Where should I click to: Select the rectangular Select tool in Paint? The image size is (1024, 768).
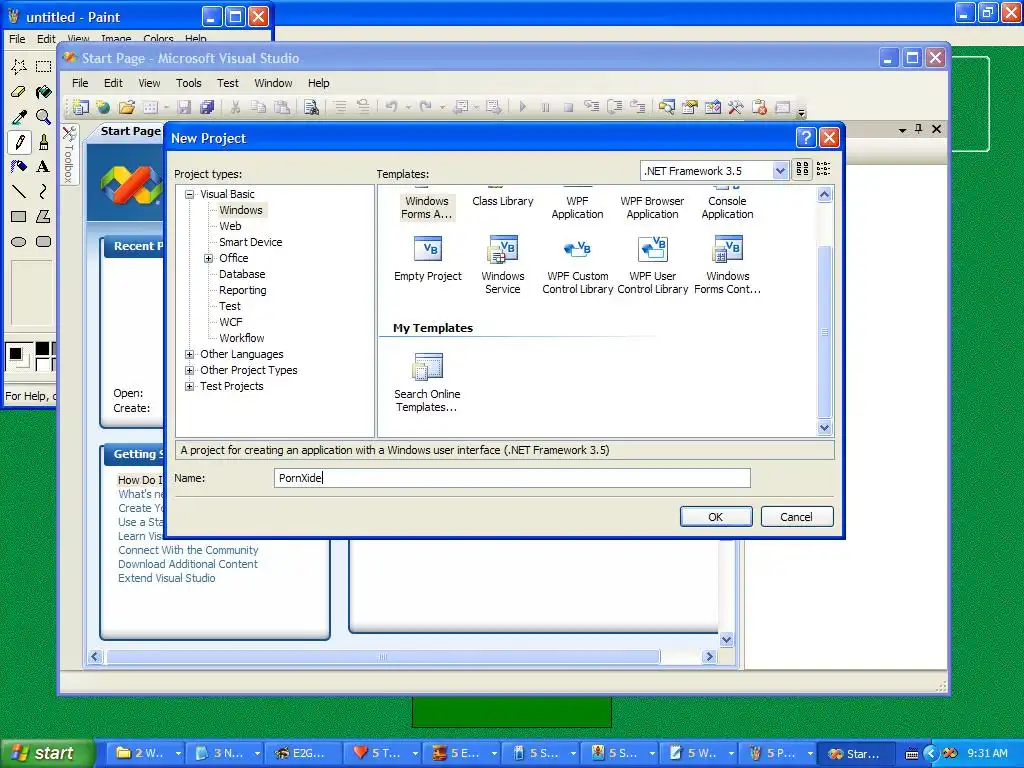click(x=44, y=66)
